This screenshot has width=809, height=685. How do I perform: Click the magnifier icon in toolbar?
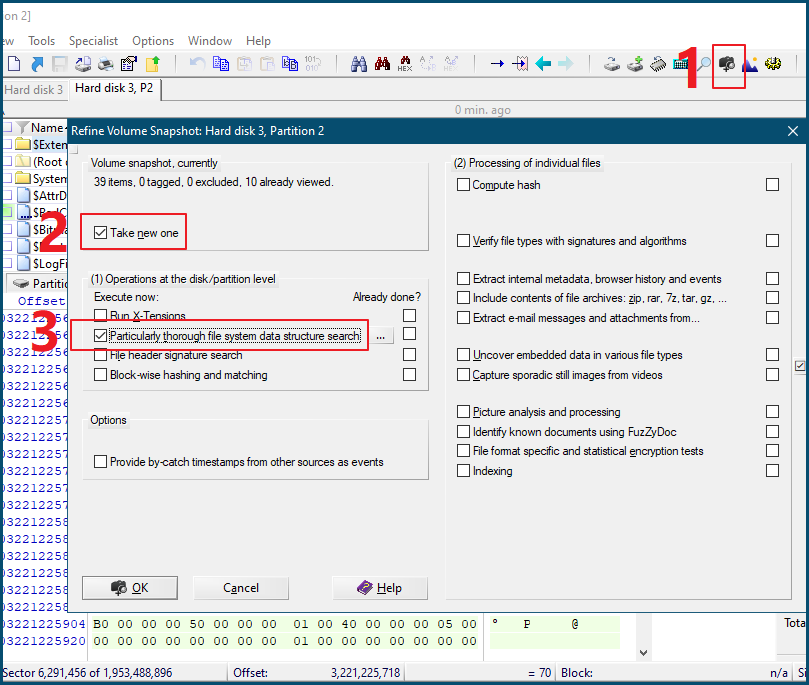(704, 64)
